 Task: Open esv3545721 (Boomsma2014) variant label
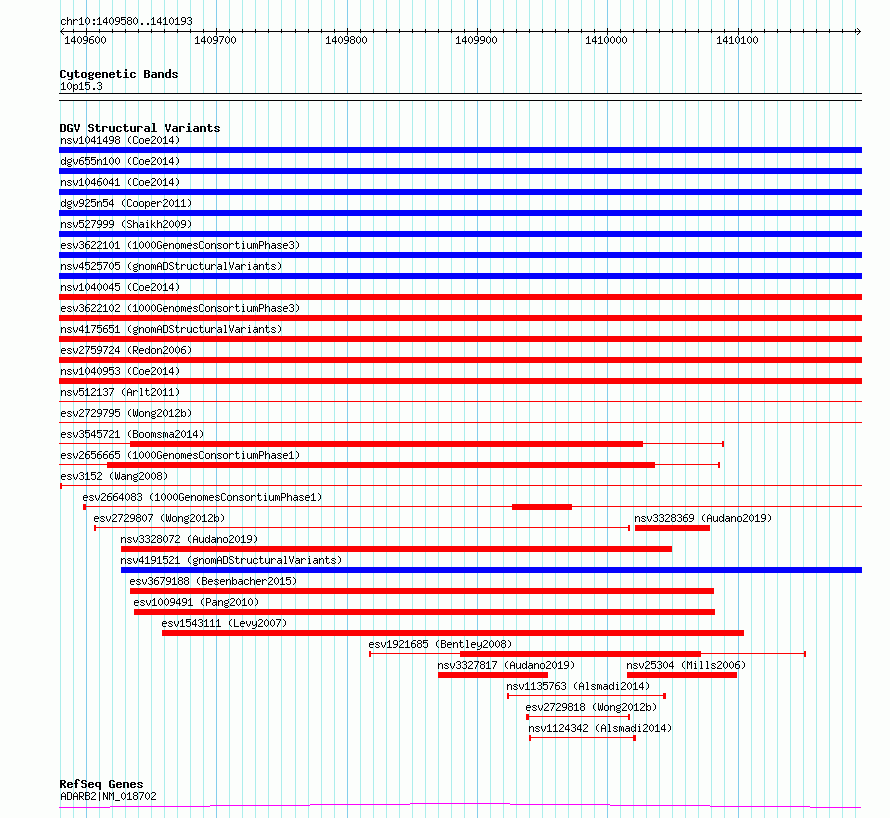(x=132, y=434)
